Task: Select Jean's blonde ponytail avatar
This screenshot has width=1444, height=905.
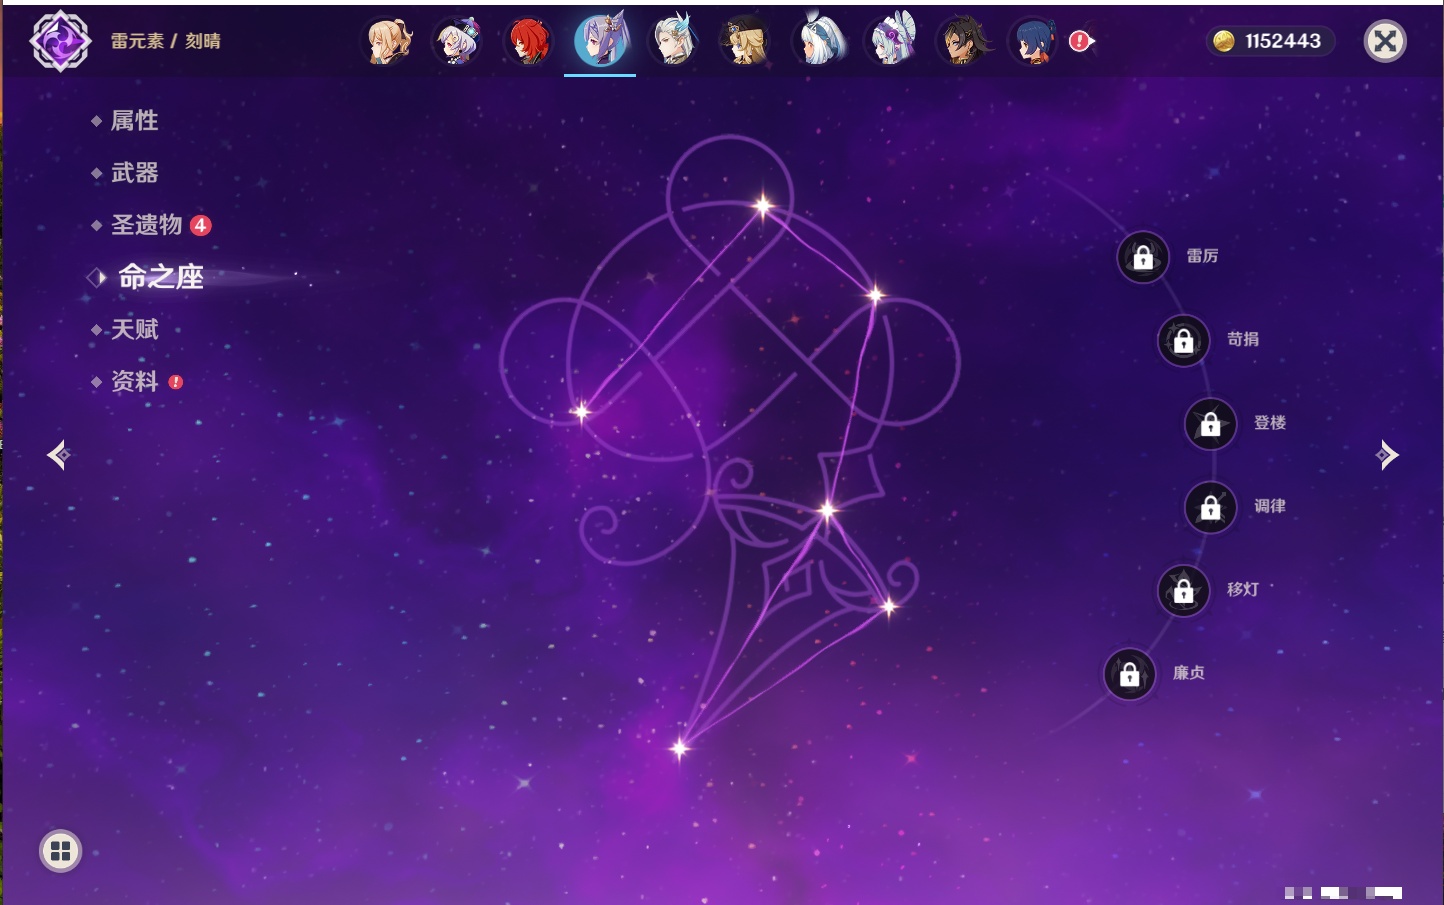Action: [x=386, y=41]
